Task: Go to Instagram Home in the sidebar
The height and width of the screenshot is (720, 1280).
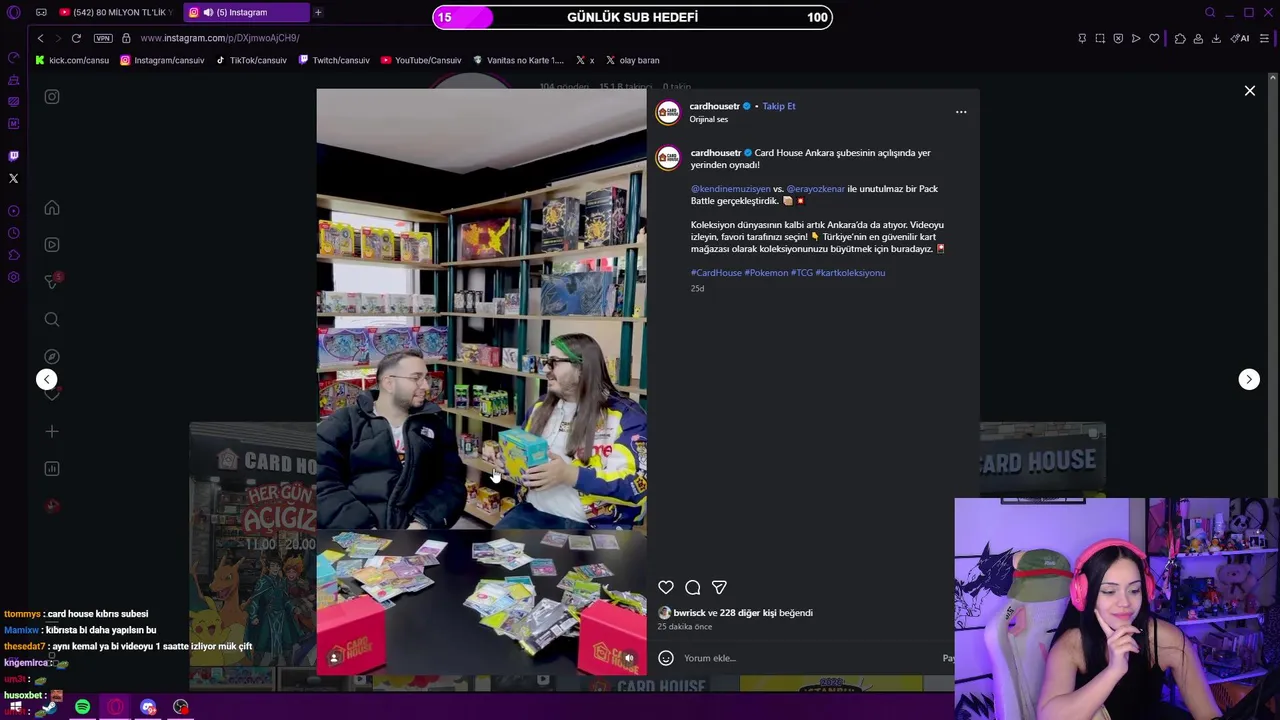Action: click(52, 208)
